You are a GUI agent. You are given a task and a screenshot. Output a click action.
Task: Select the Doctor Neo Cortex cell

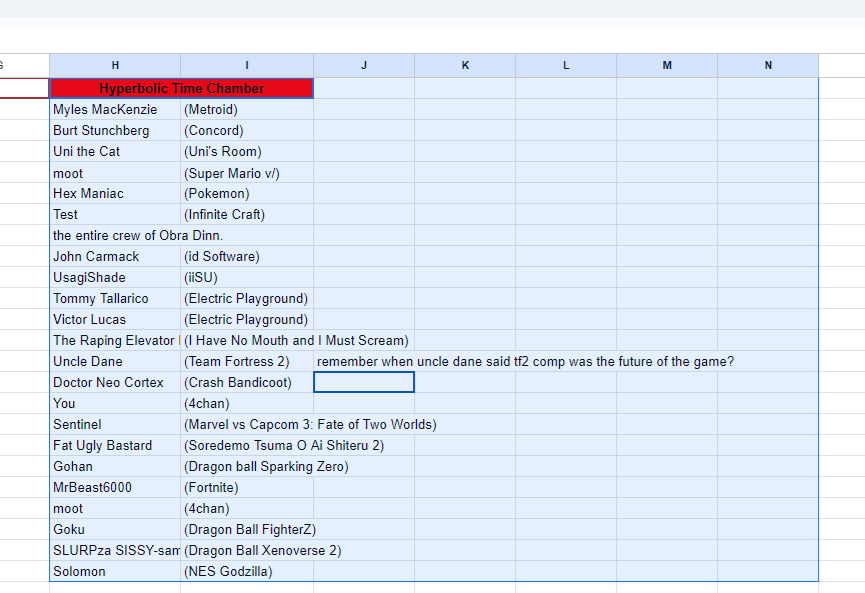tap(115, 382)
